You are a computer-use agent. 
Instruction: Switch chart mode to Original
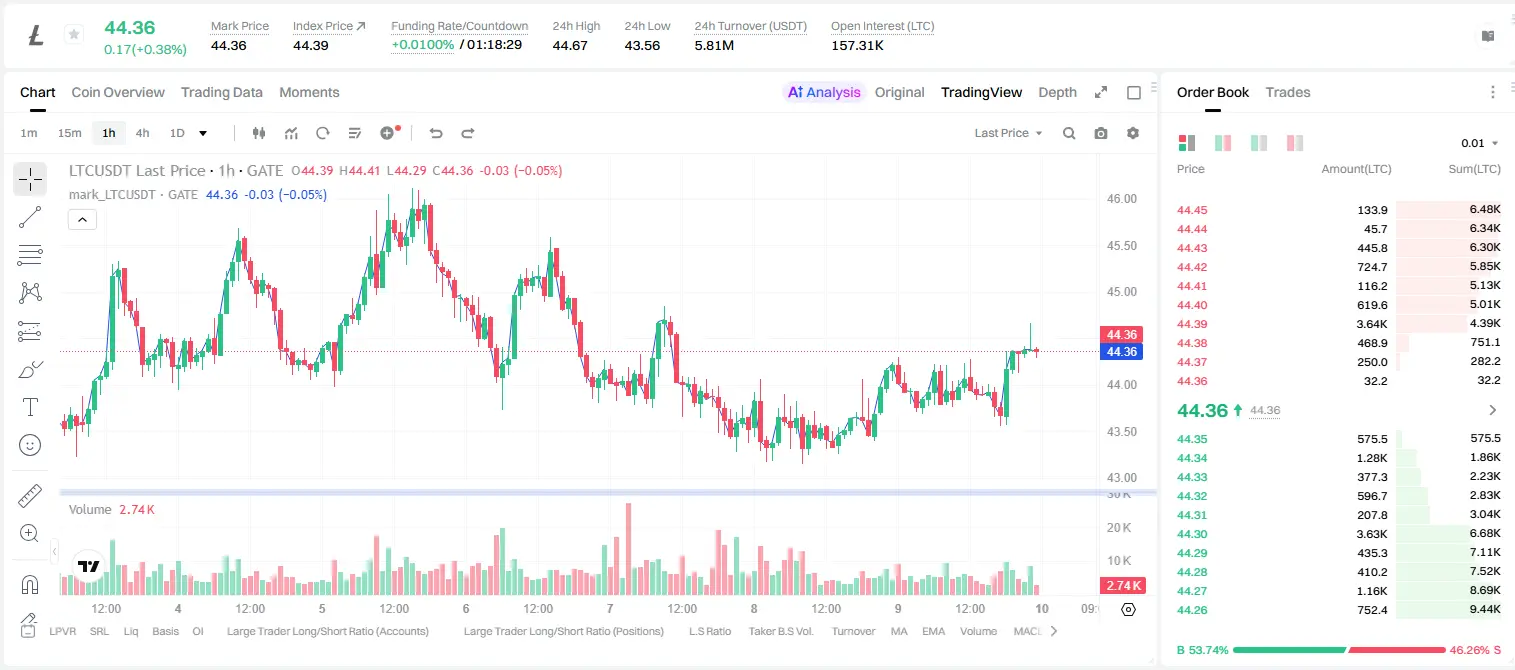pos(899,92)
